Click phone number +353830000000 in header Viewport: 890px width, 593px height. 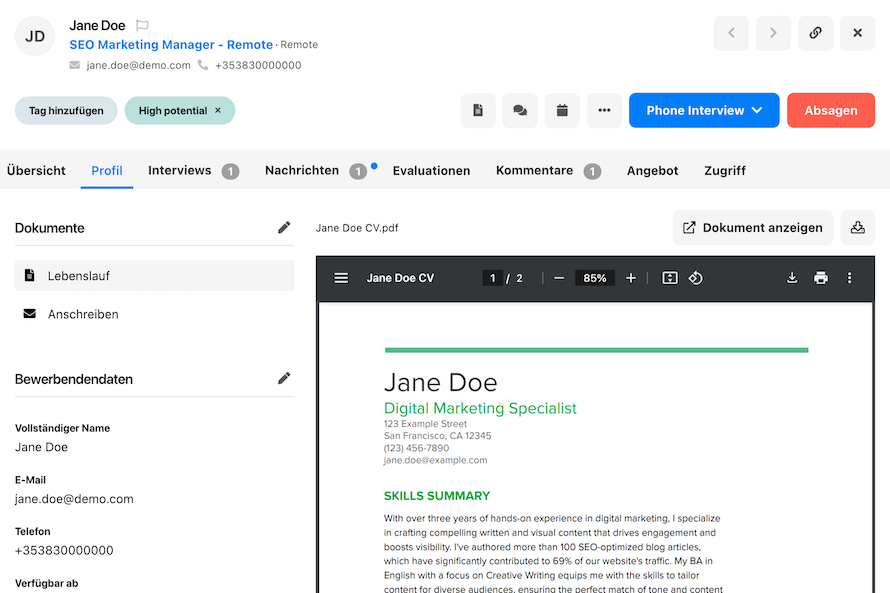[258, 65]
